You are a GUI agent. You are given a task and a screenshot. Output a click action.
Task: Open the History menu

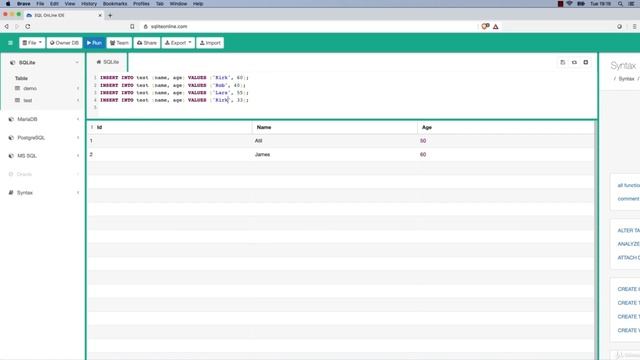[89, 4]
